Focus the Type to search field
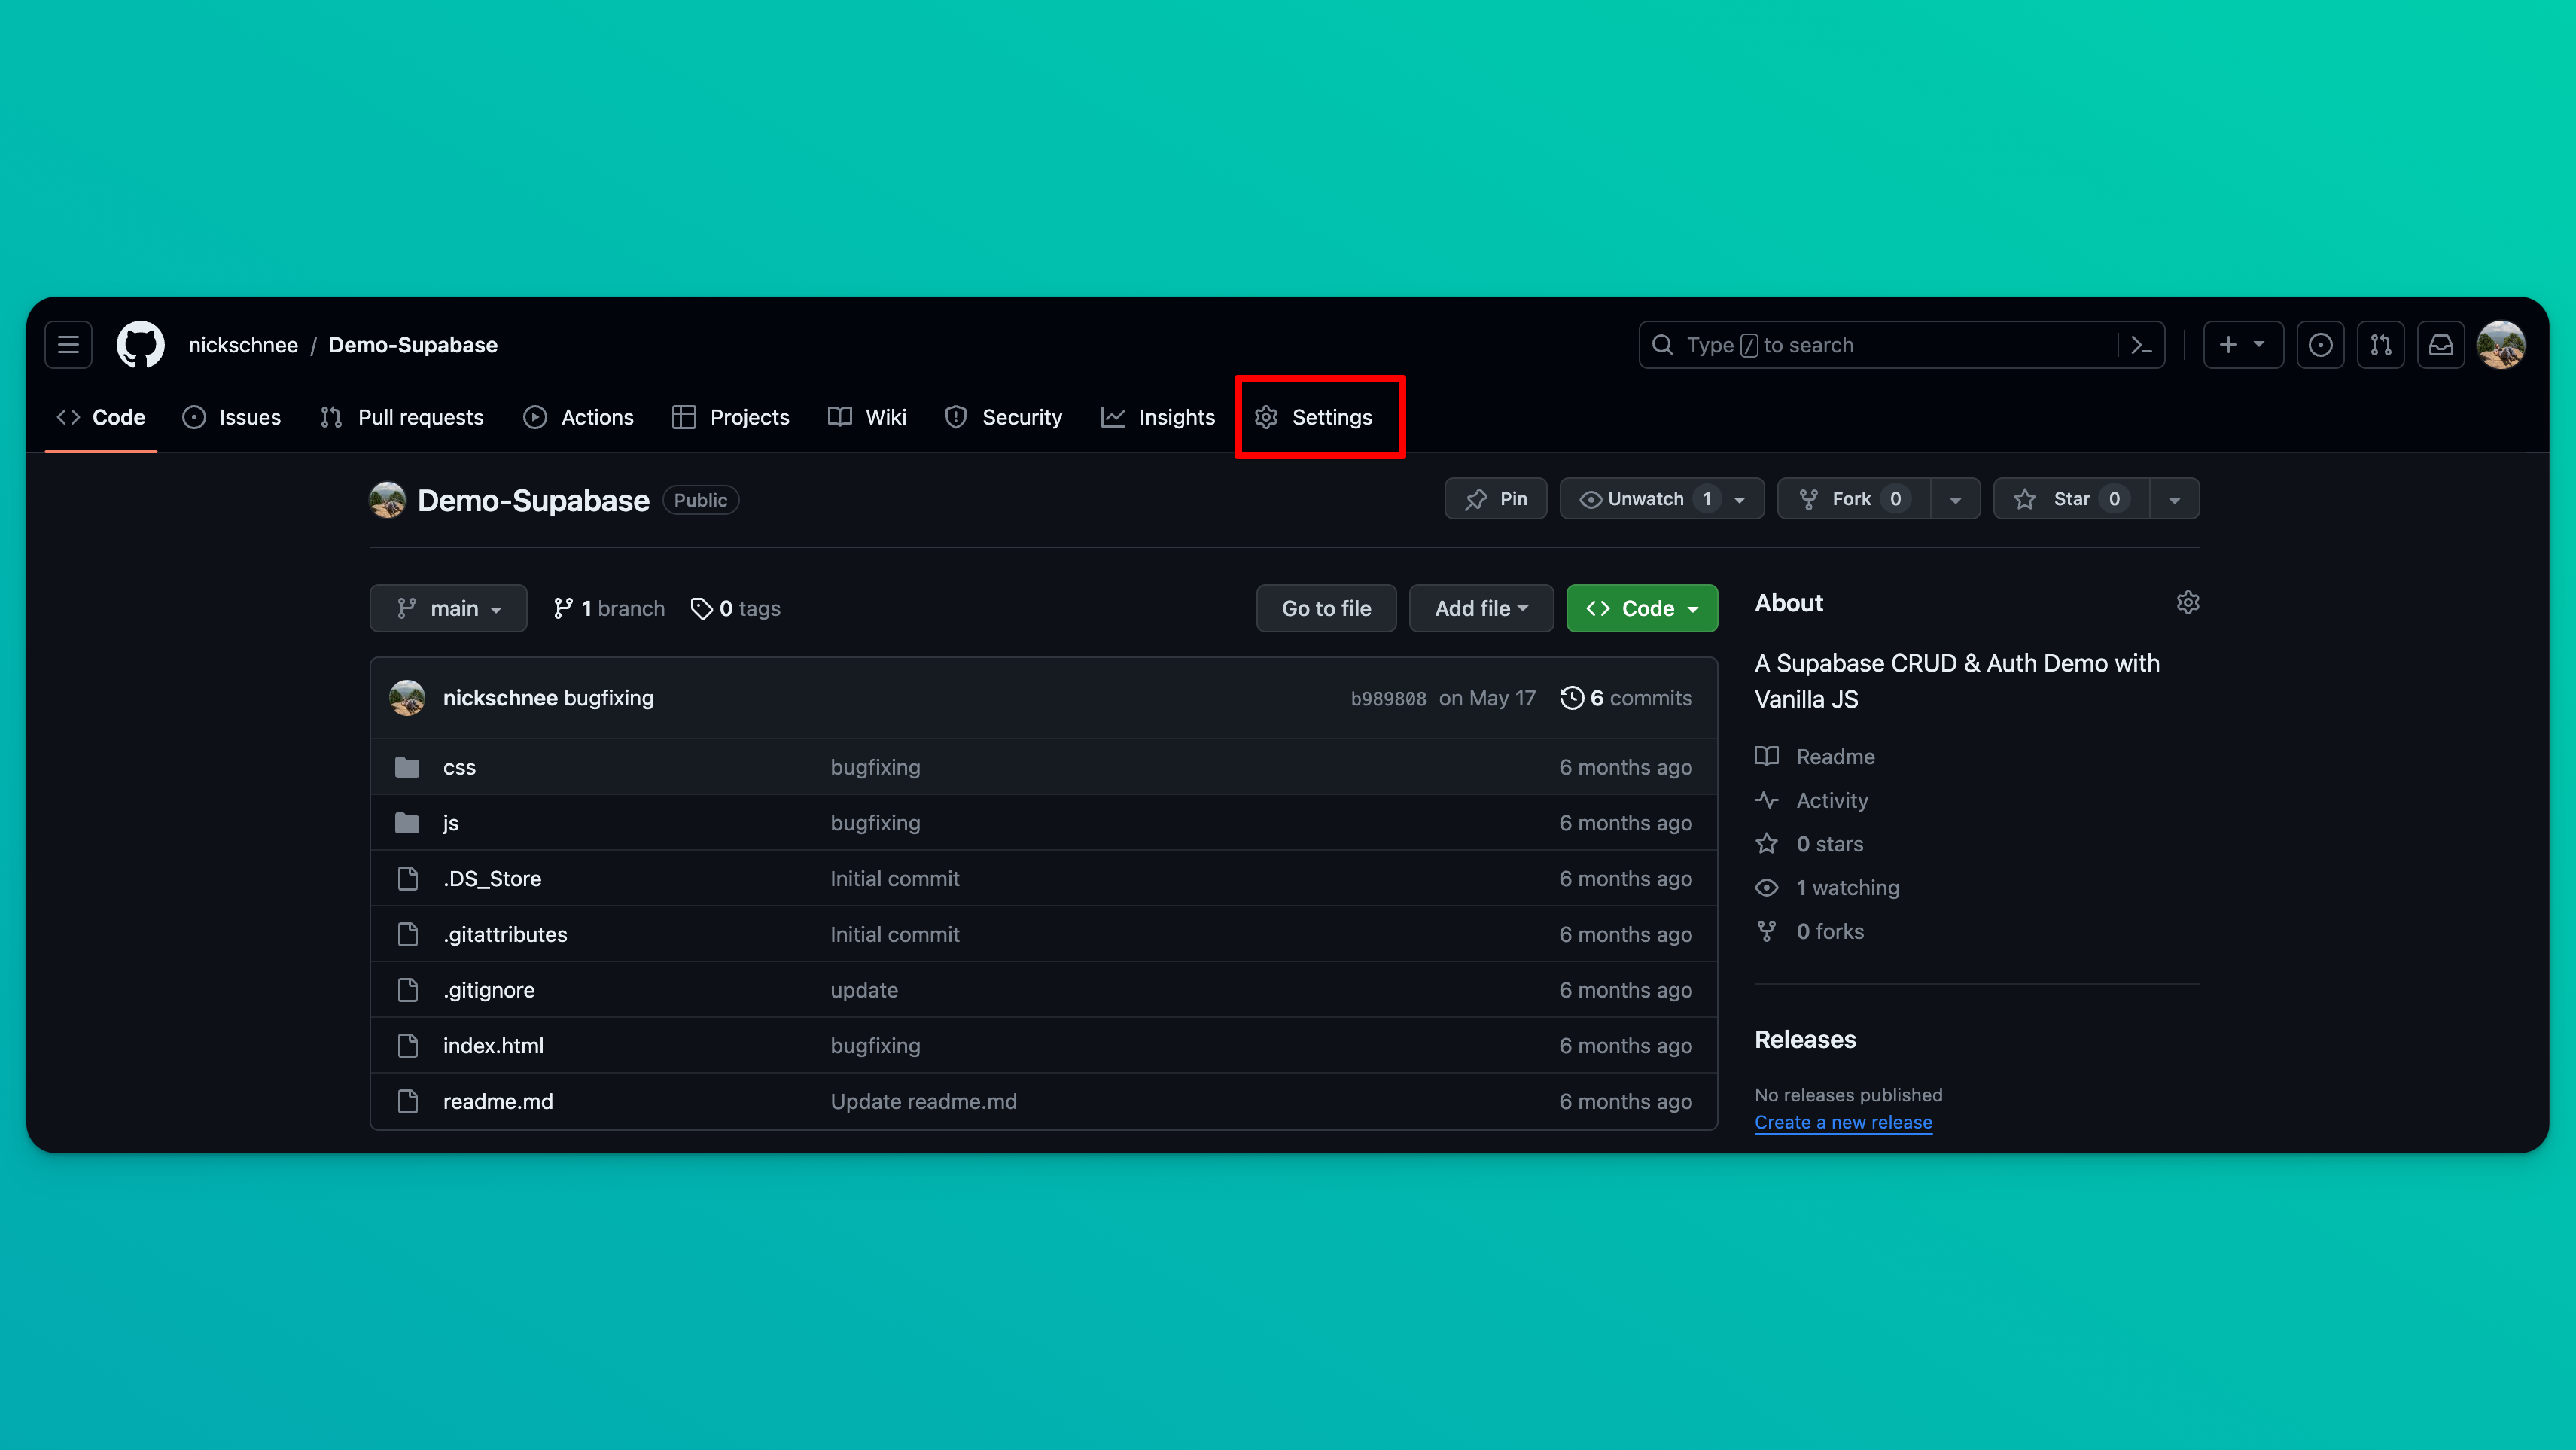The height and width of the screenshot is (1450, 2576). [1901, 345]
